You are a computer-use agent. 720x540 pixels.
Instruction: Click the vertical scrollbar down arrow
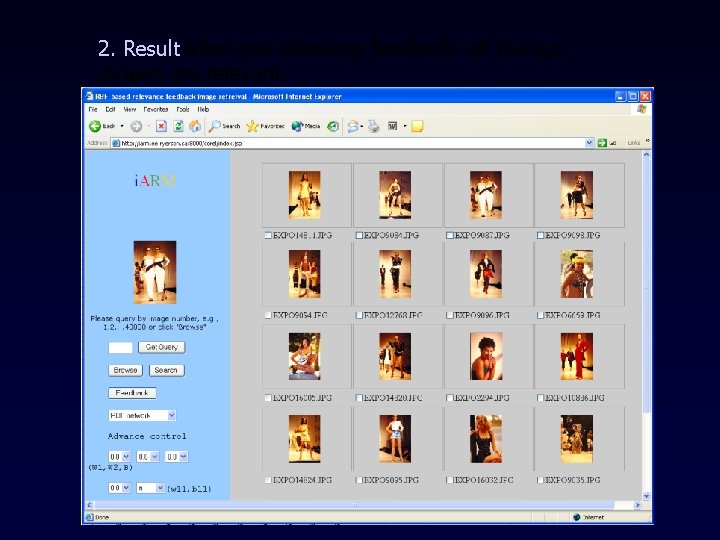pos(646,496)
